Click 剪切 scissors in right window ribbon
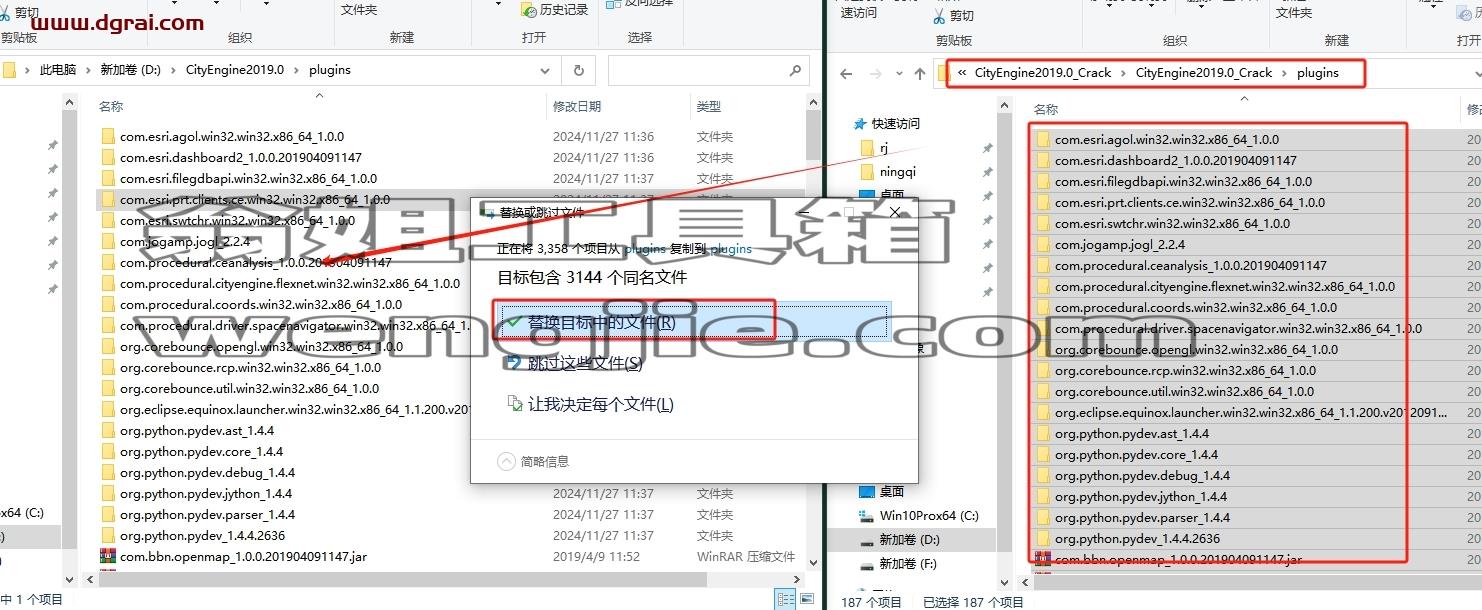The image size is (1482, 610). (954, 16)
